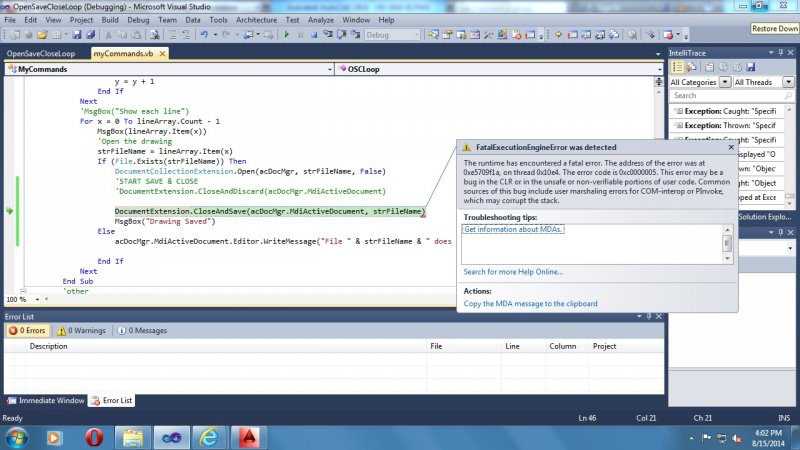Screen dimensions: 800x450
Task: Toggle the 0 Messages filter button
Action: (142, 331)
